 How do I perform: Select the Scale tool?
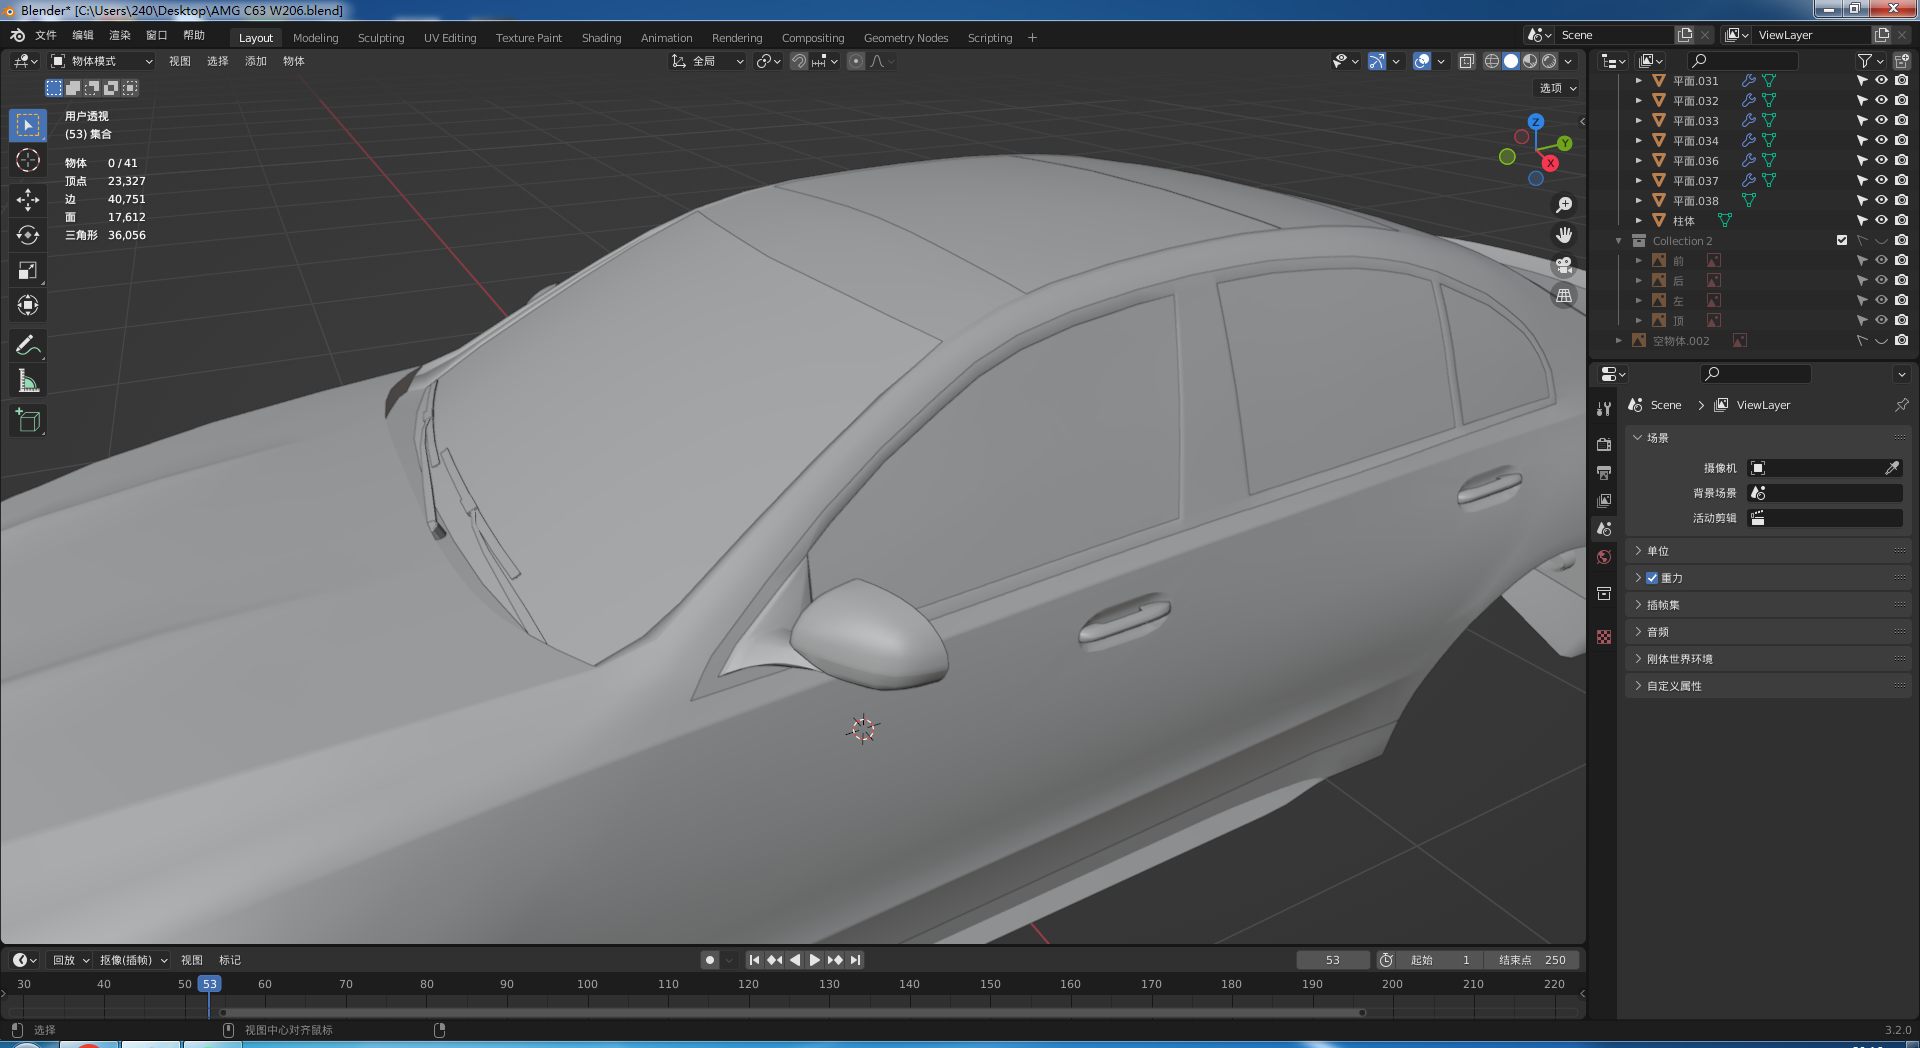(x=28, y=271)
